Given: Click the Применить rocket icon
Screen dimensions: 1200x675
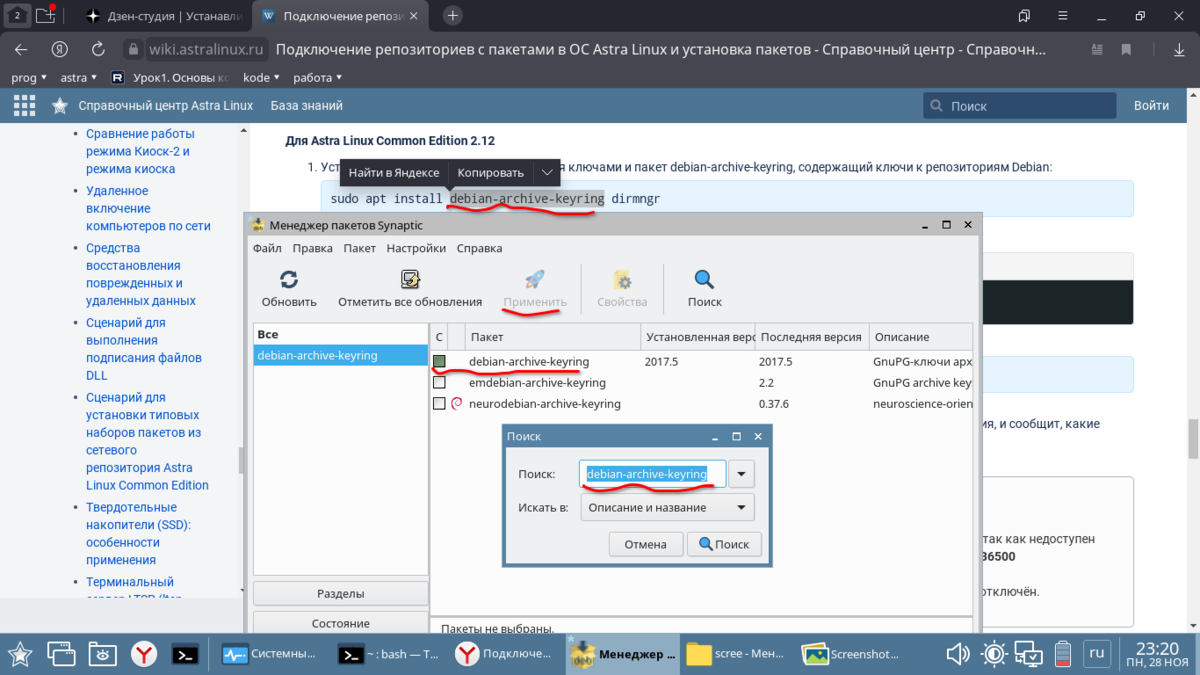Looking at the screenshot, I should point(535,280).
